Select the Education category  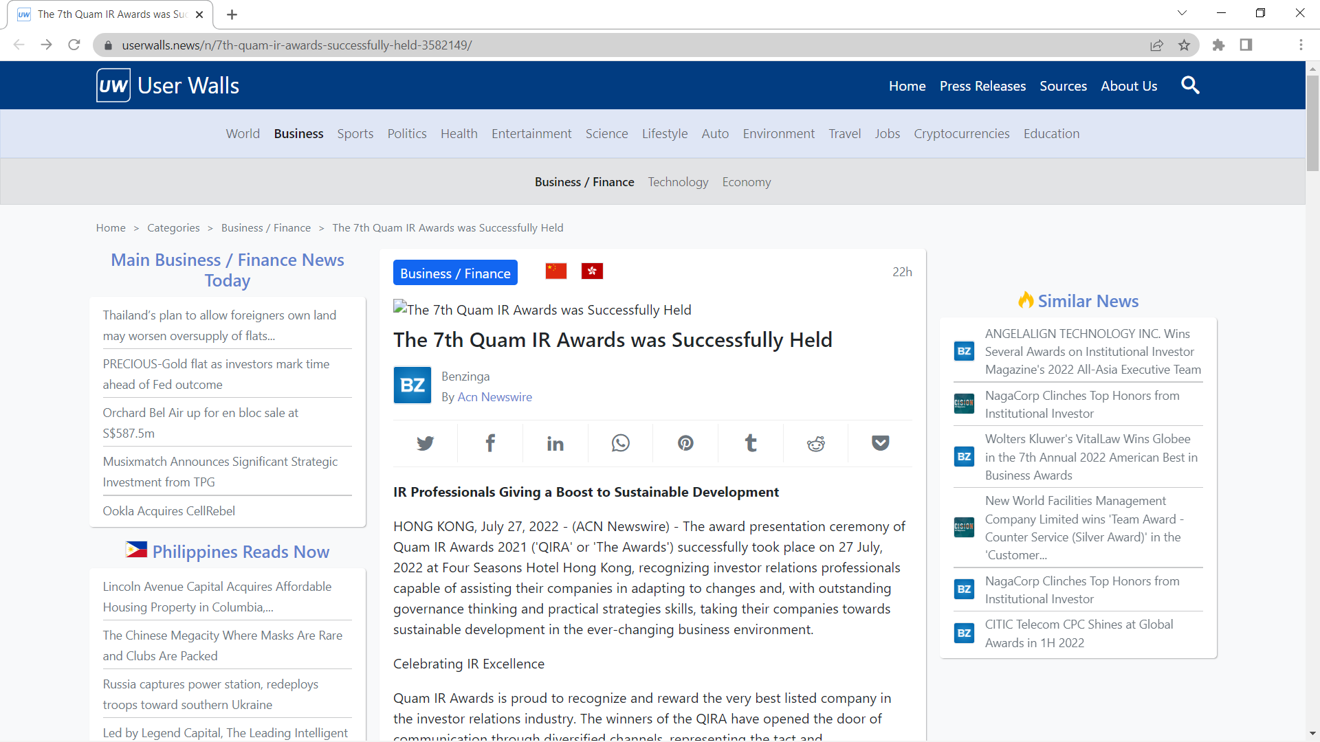[1051, 133]
